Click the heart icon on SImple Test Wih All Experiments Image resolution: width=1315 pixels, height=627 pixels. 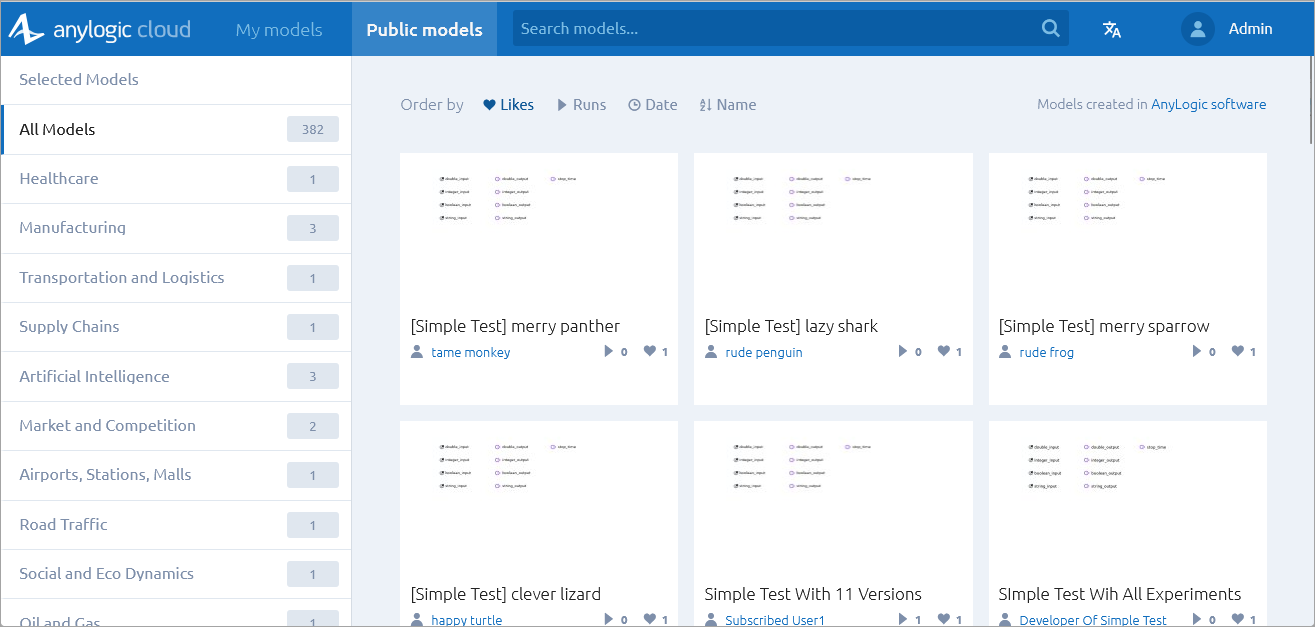pyautogui.click(x=1237, y=619)
